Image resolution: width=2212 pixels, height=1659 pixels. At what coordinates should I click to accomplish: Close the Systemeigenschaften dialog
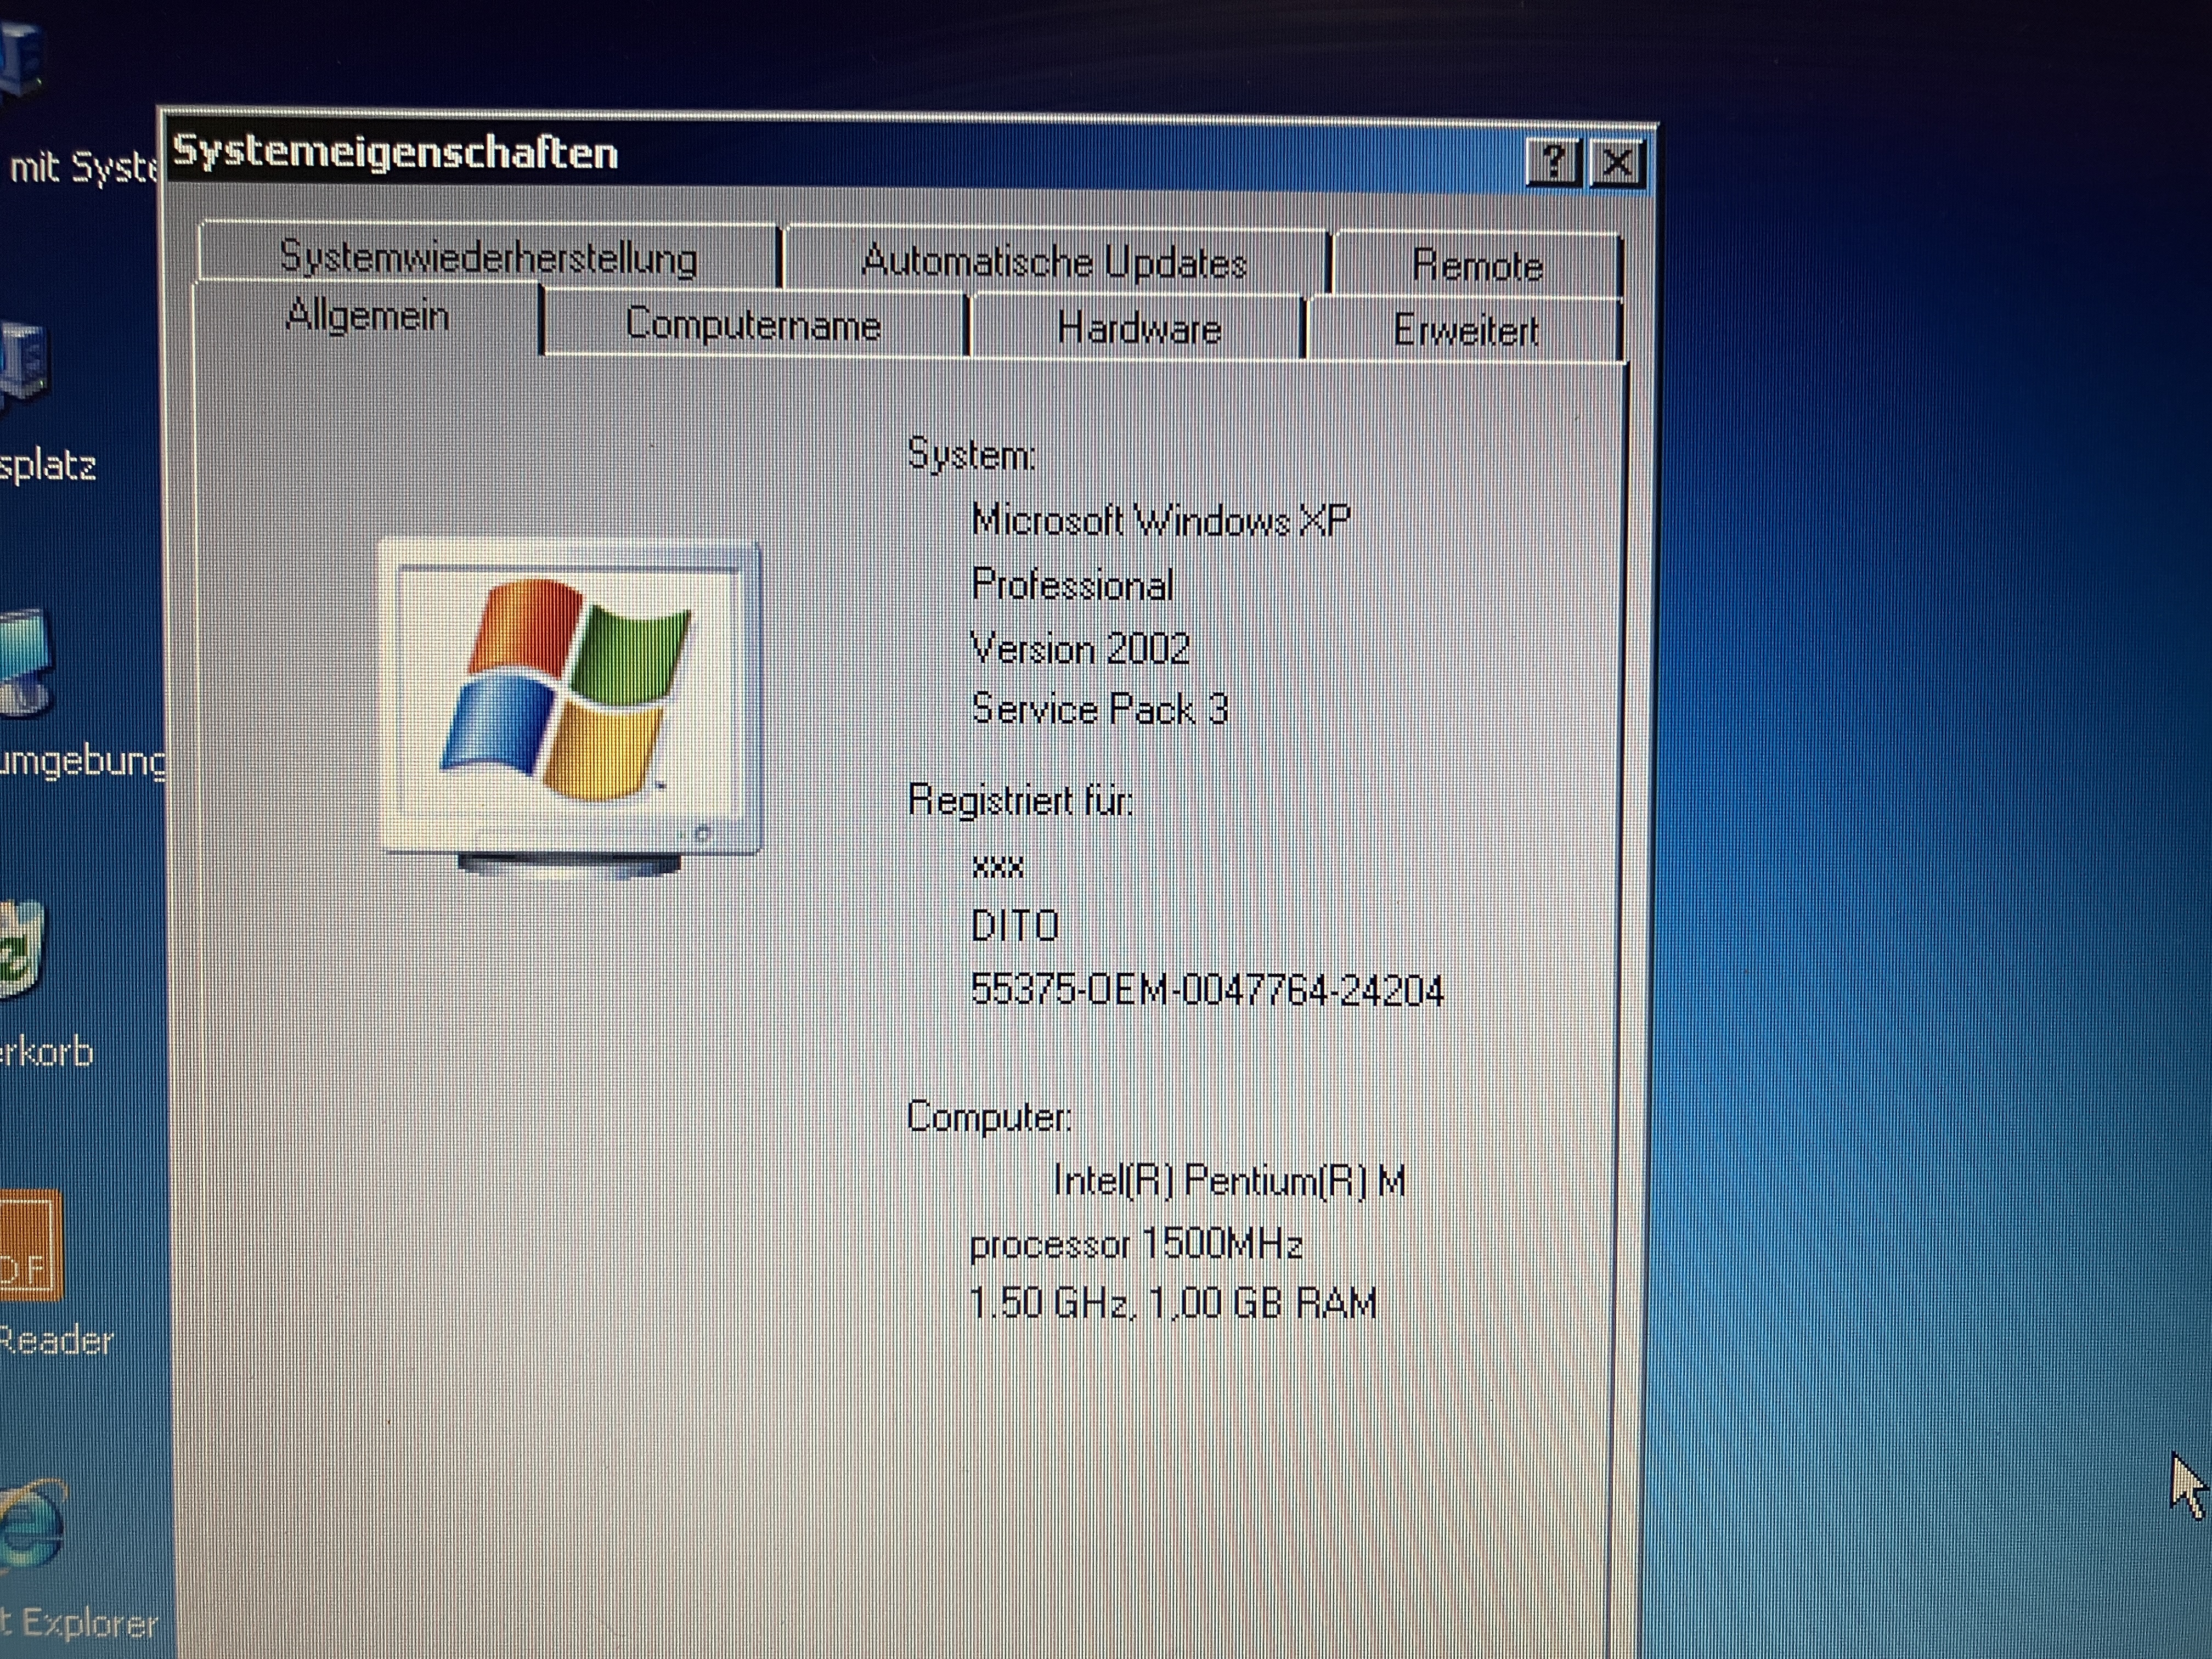[x=1617, y=163]
